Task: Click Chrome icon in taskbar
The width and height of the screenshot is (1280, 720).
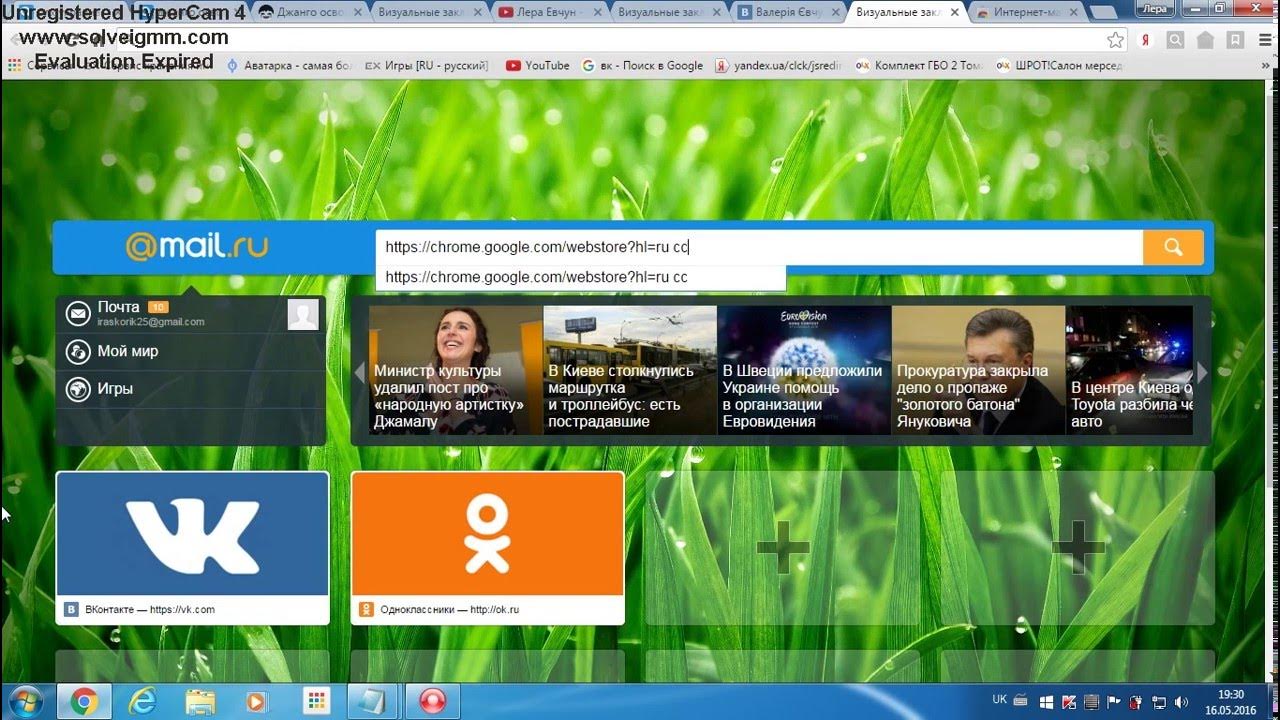Action: pyautogui.click(x=83, y=702)
